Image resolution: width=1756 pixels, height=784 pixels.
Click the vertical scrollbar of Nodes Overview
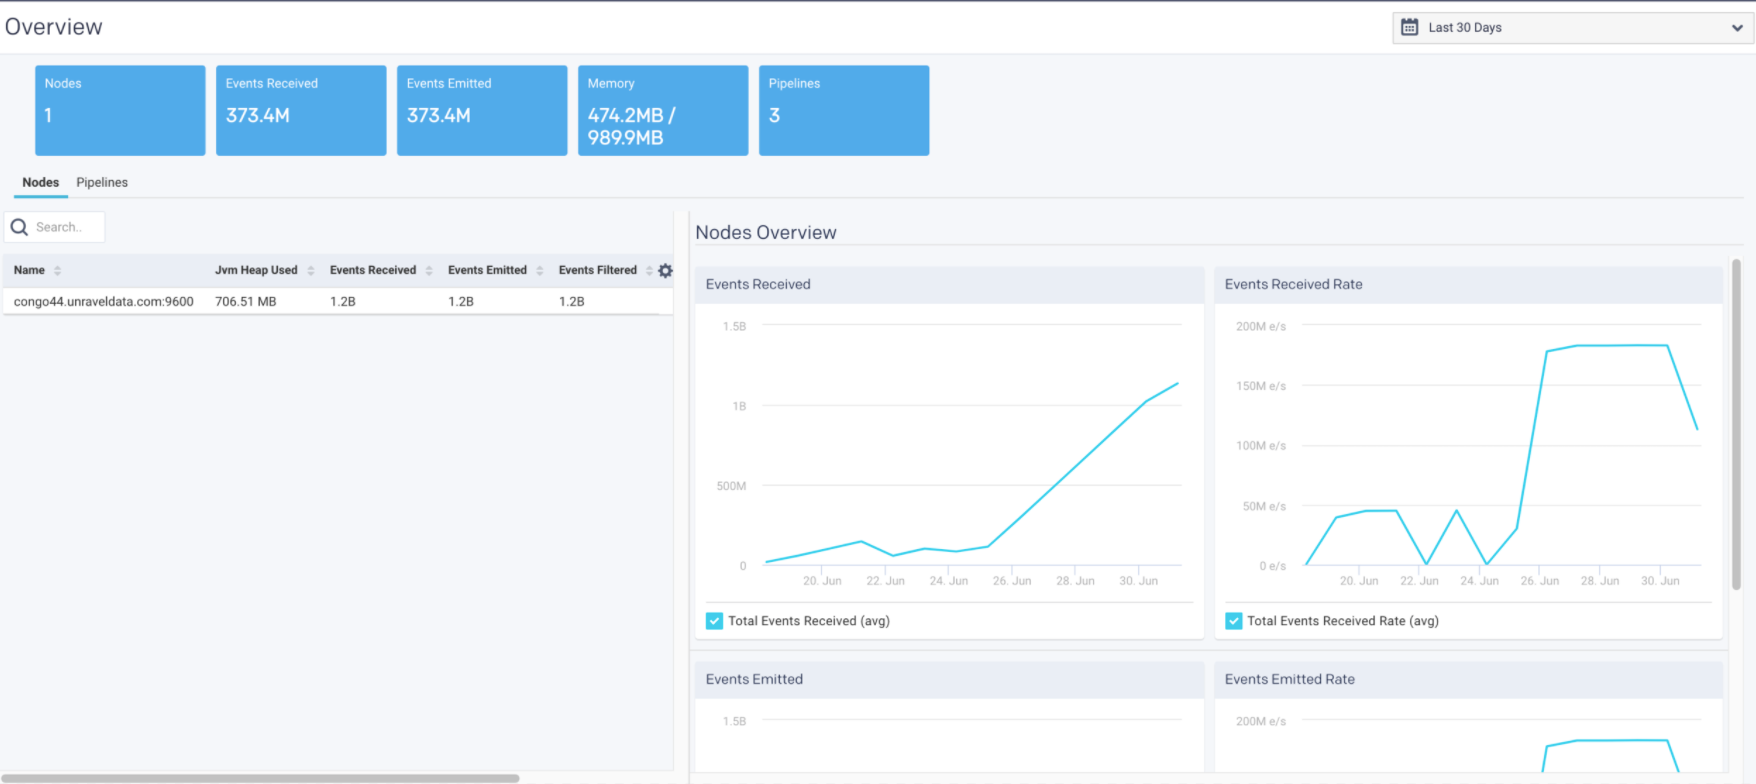click(1737, 424)
